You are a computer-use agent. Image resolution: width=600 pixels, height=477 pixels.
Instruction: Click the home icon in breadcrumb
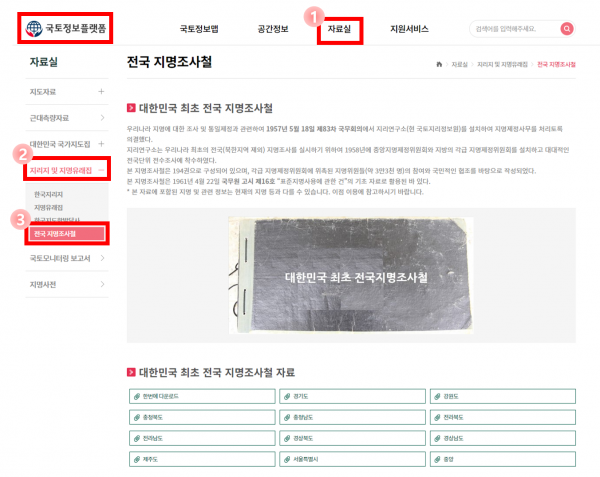pyautogui.click(x=439, y=64)
